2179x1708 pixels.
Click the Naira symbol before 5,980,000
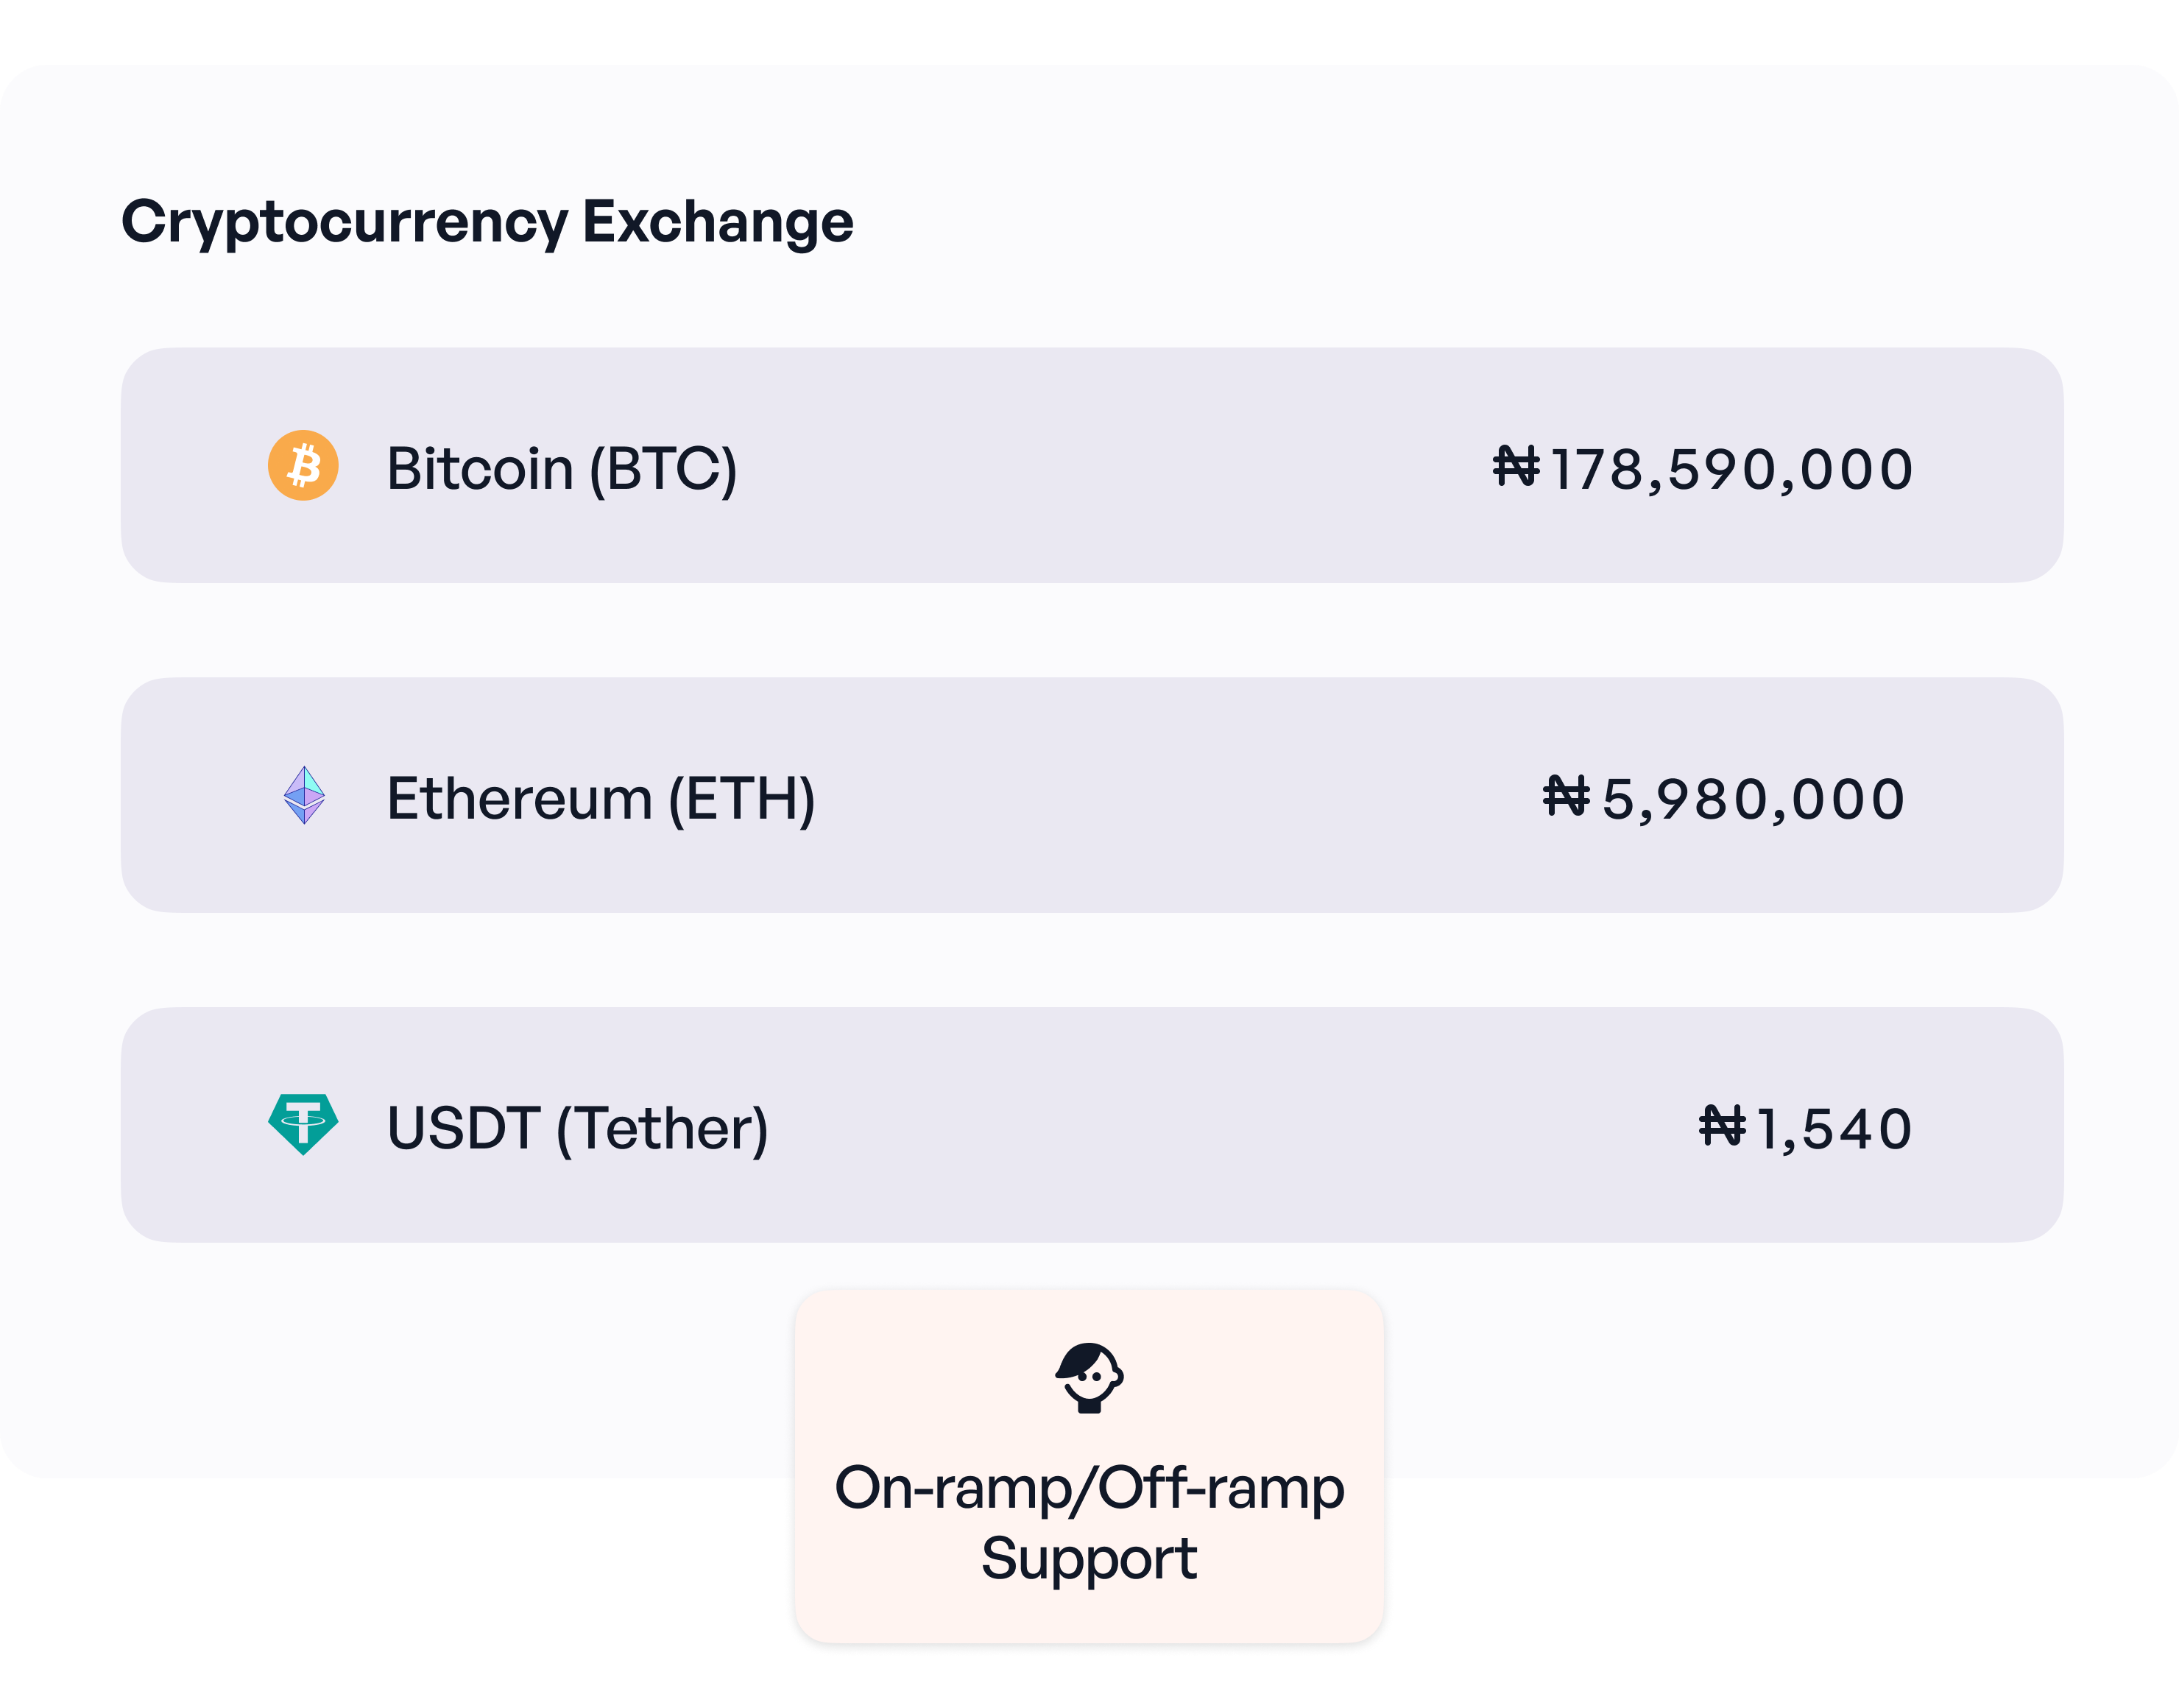point(1566,797)
